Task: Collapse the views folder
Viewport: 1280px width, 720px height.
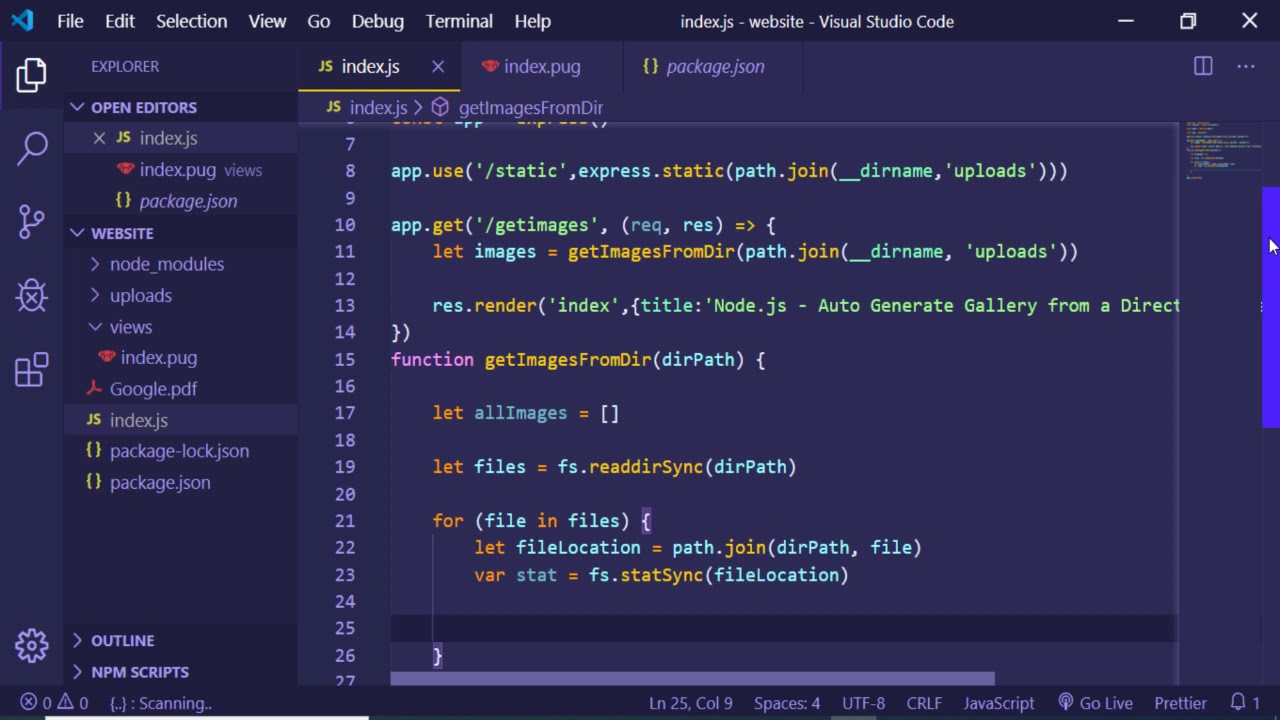Action: [130, 327]
